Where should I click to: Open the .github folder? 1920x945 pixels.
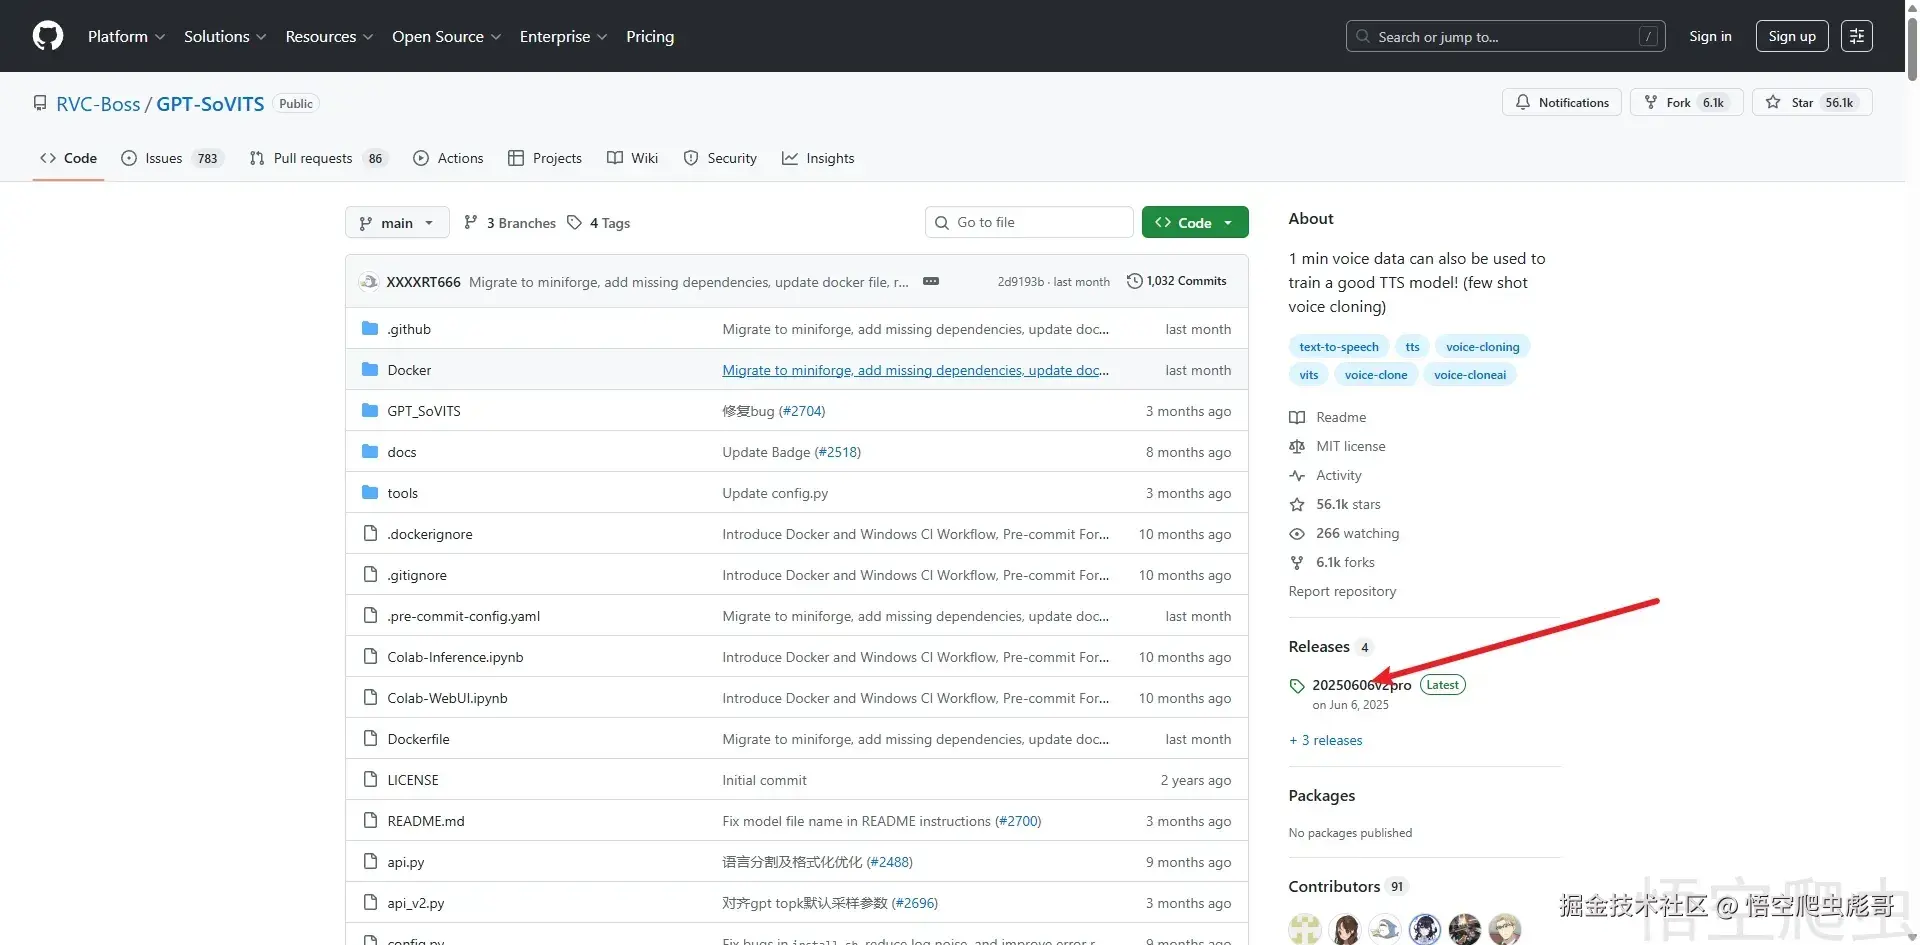(409, 329)
